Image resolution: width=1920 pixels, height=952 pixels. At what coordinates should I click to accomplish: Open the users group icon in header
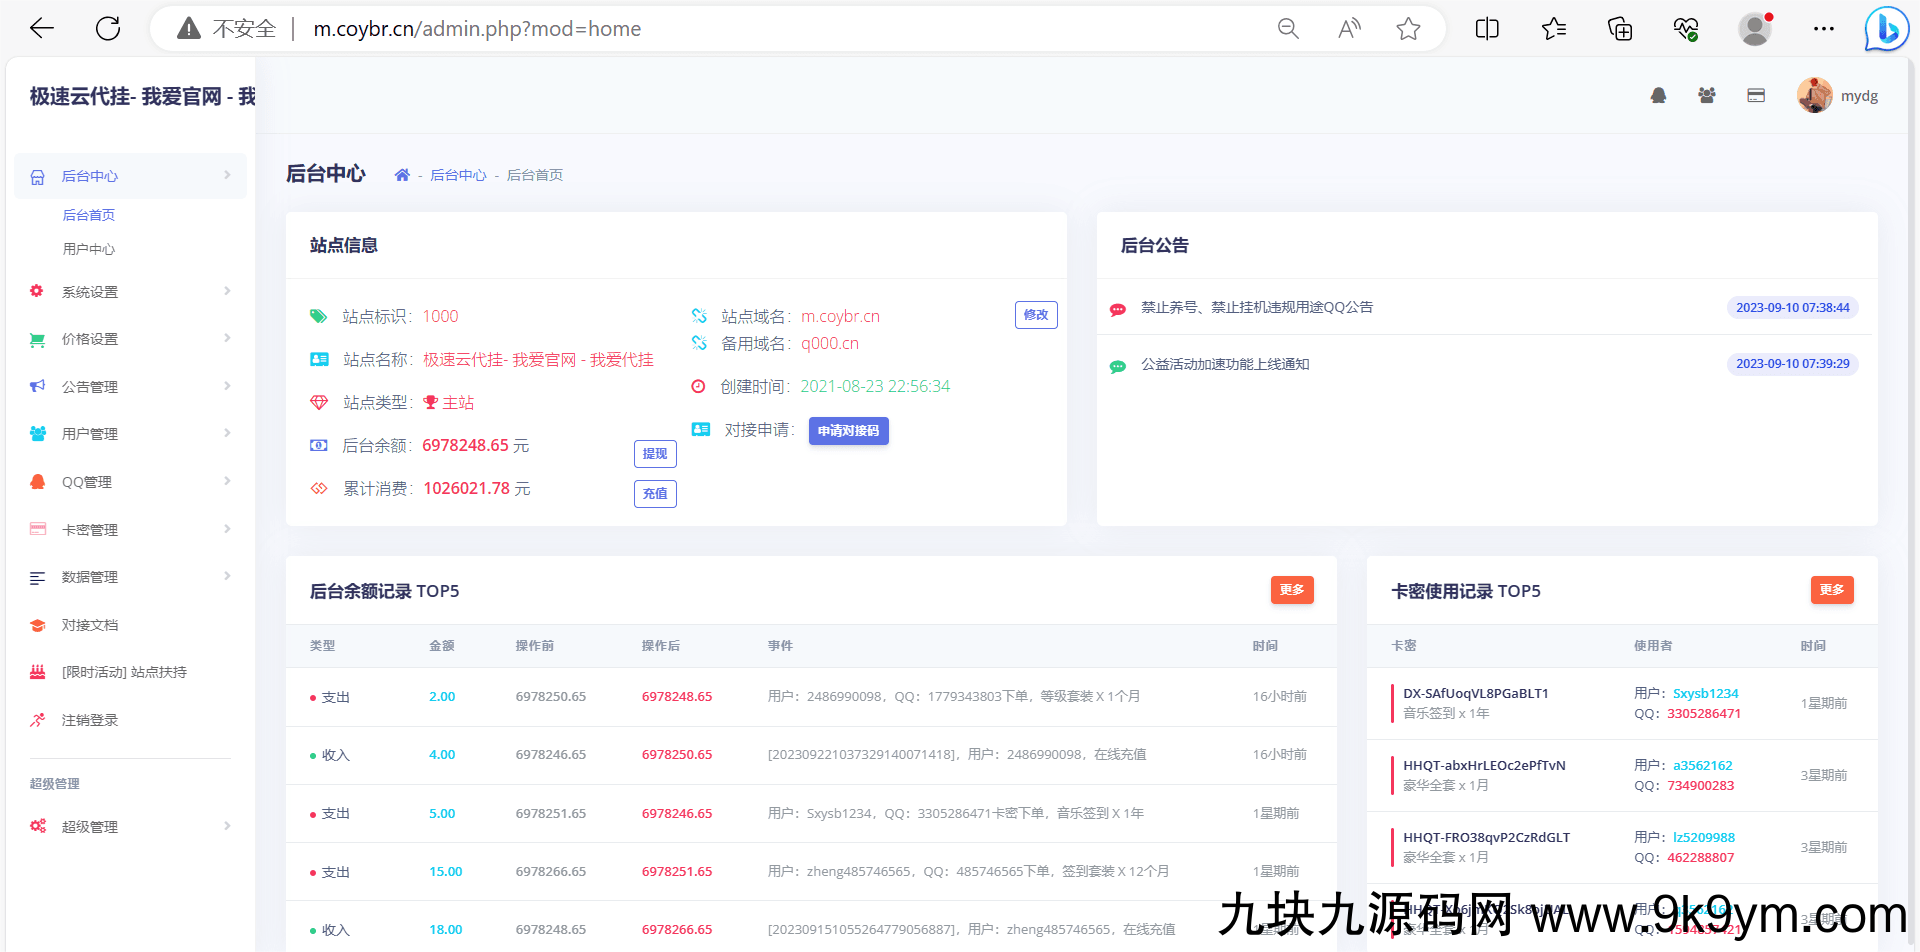click(1707, 96)
